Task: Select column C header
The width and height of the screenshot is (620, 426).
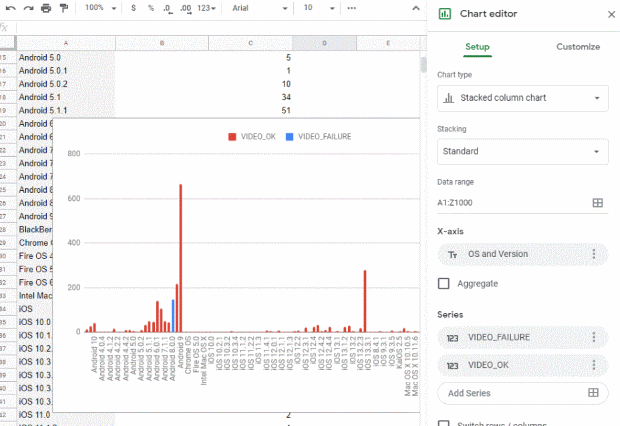Action: 250,43
